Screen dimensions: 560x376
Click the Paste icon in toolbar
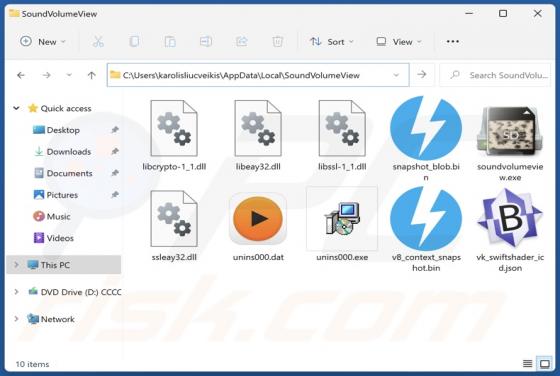(x=170, y=42)
